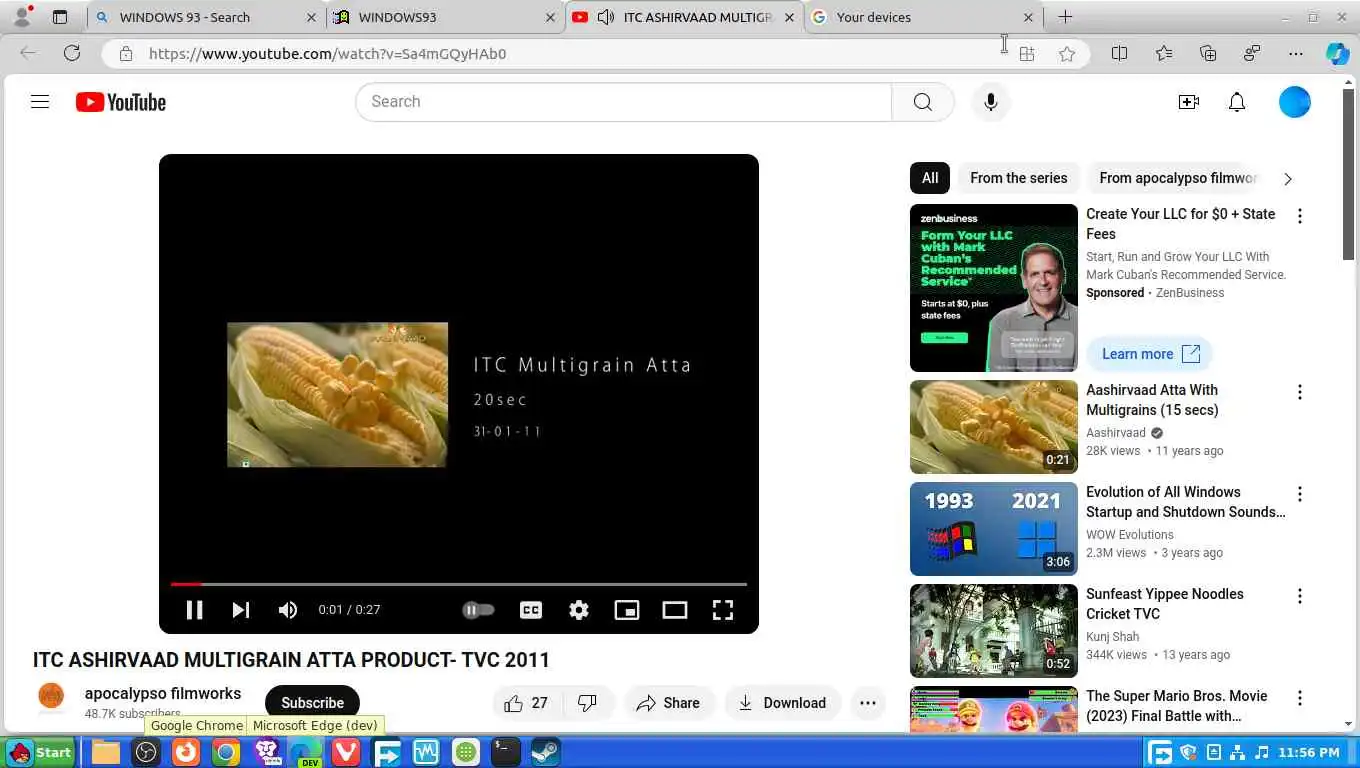Open Edge settings and more menu
Screen dimensions: 1360x768
point(1296,54)
